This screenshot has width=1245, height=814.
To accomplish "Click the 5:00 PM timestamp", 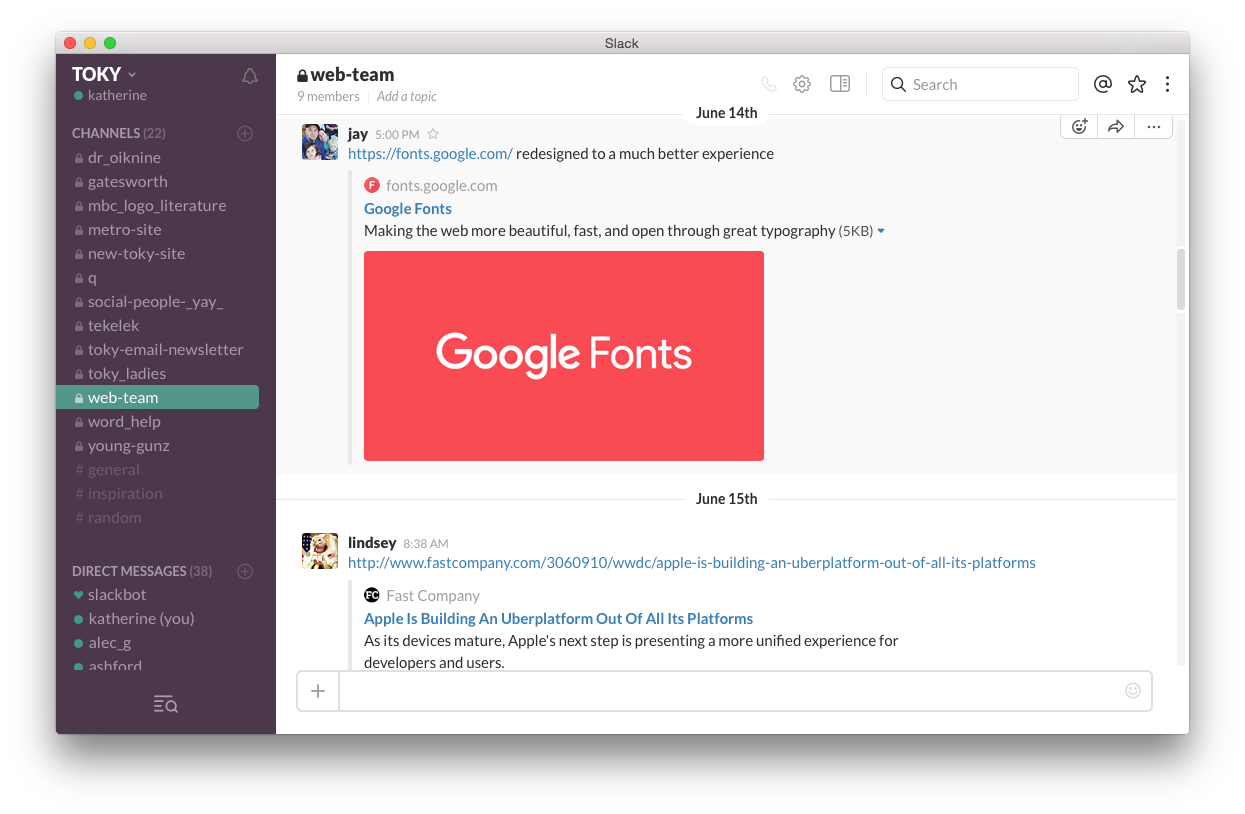I will coord(397,134).
